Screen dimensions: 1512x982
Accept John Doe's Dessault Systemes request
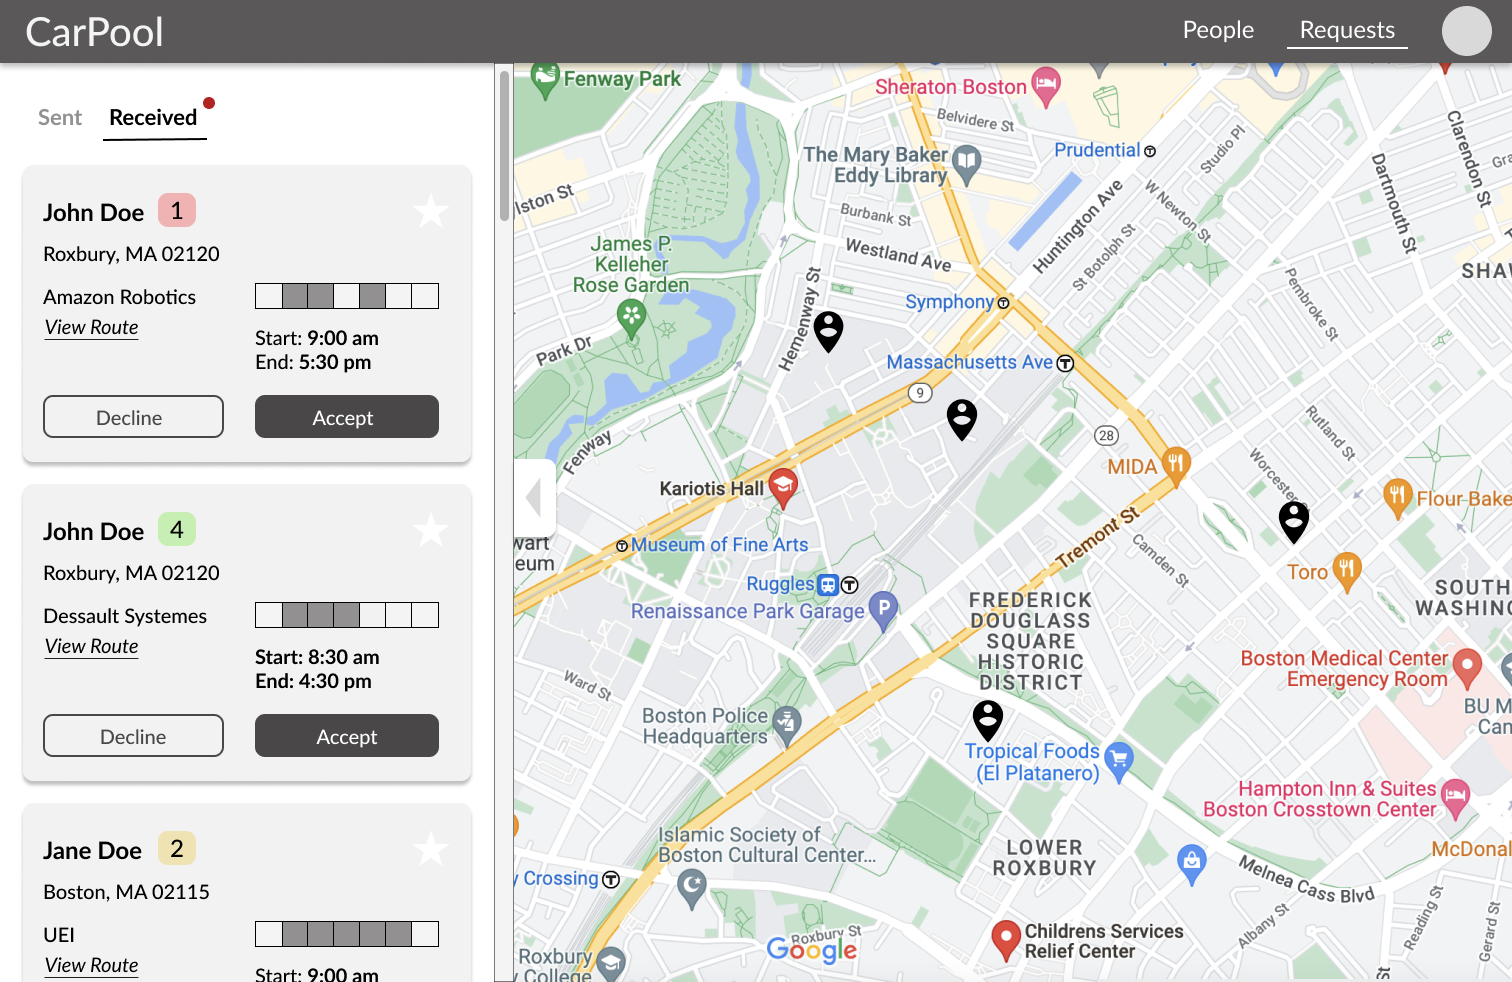point(347,736)
